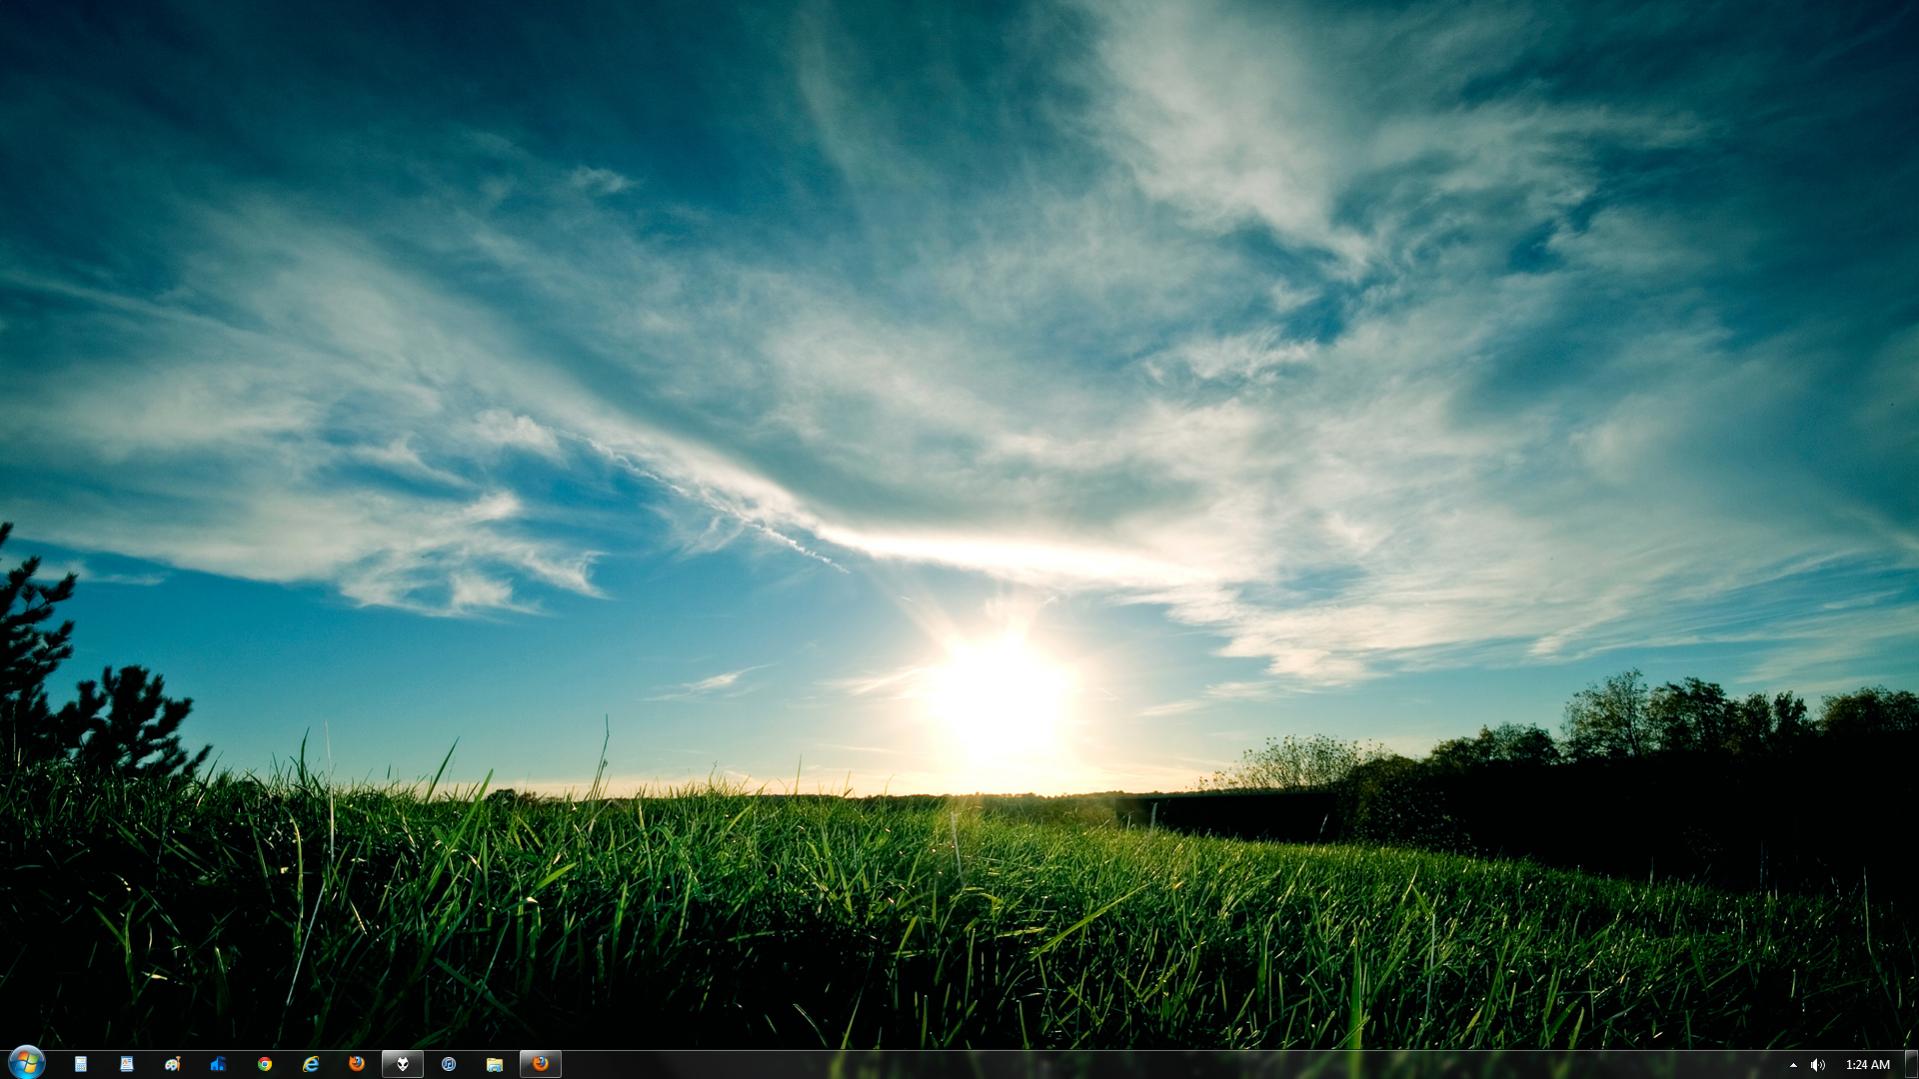Screen dimensions: 1919x1079
Task: Show hidden system tray icons
Action: pos(1793,1065)
